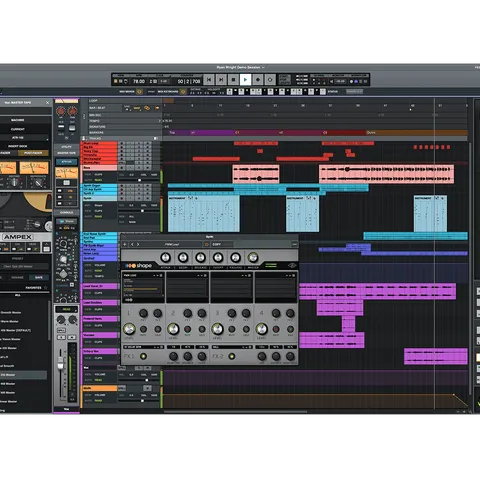480x480 pixels.
Task: Select the Bass track header
Action: 99,168
